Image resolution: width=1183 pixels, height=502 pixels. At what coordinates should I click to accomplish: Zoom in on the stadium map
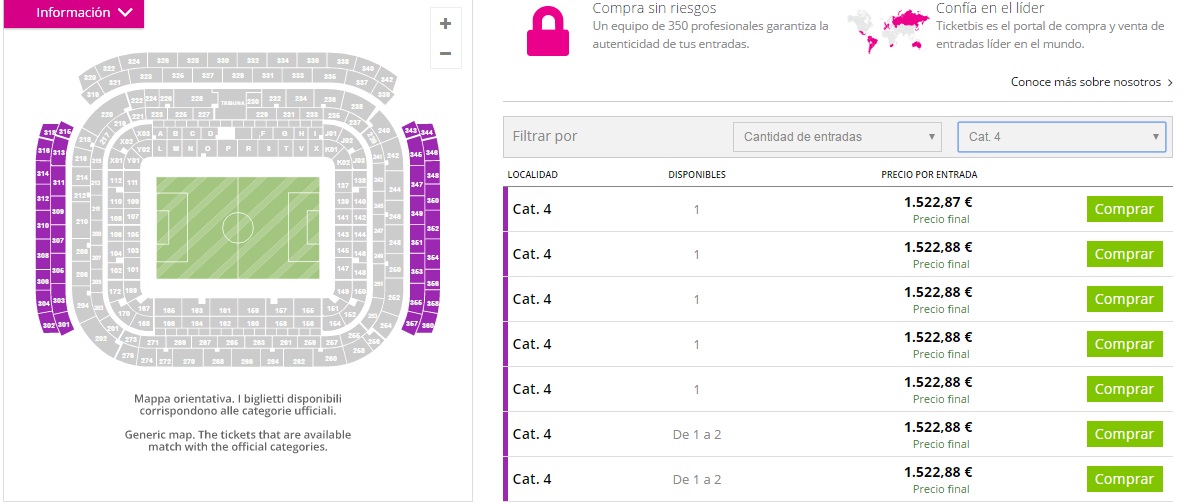445,24
